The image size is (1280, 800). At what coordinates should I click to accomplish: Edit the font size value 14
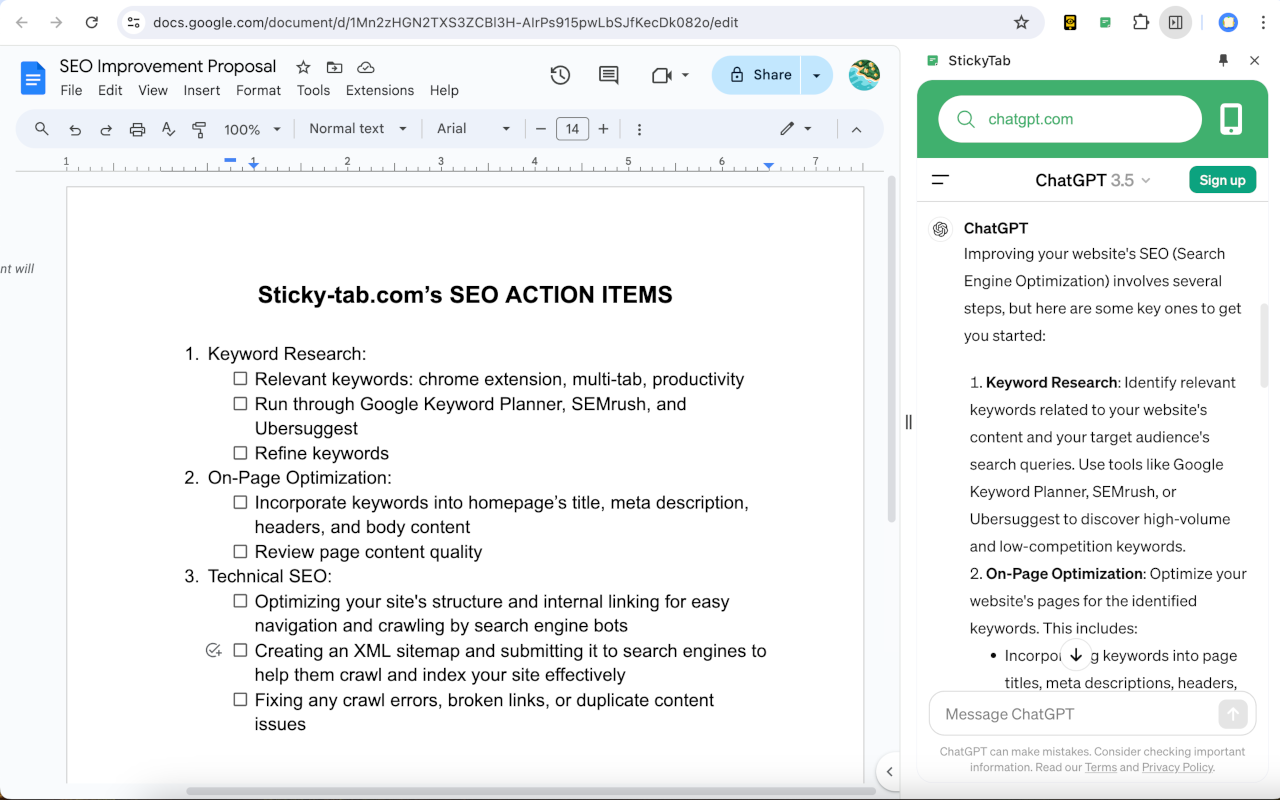pos(572,129)
